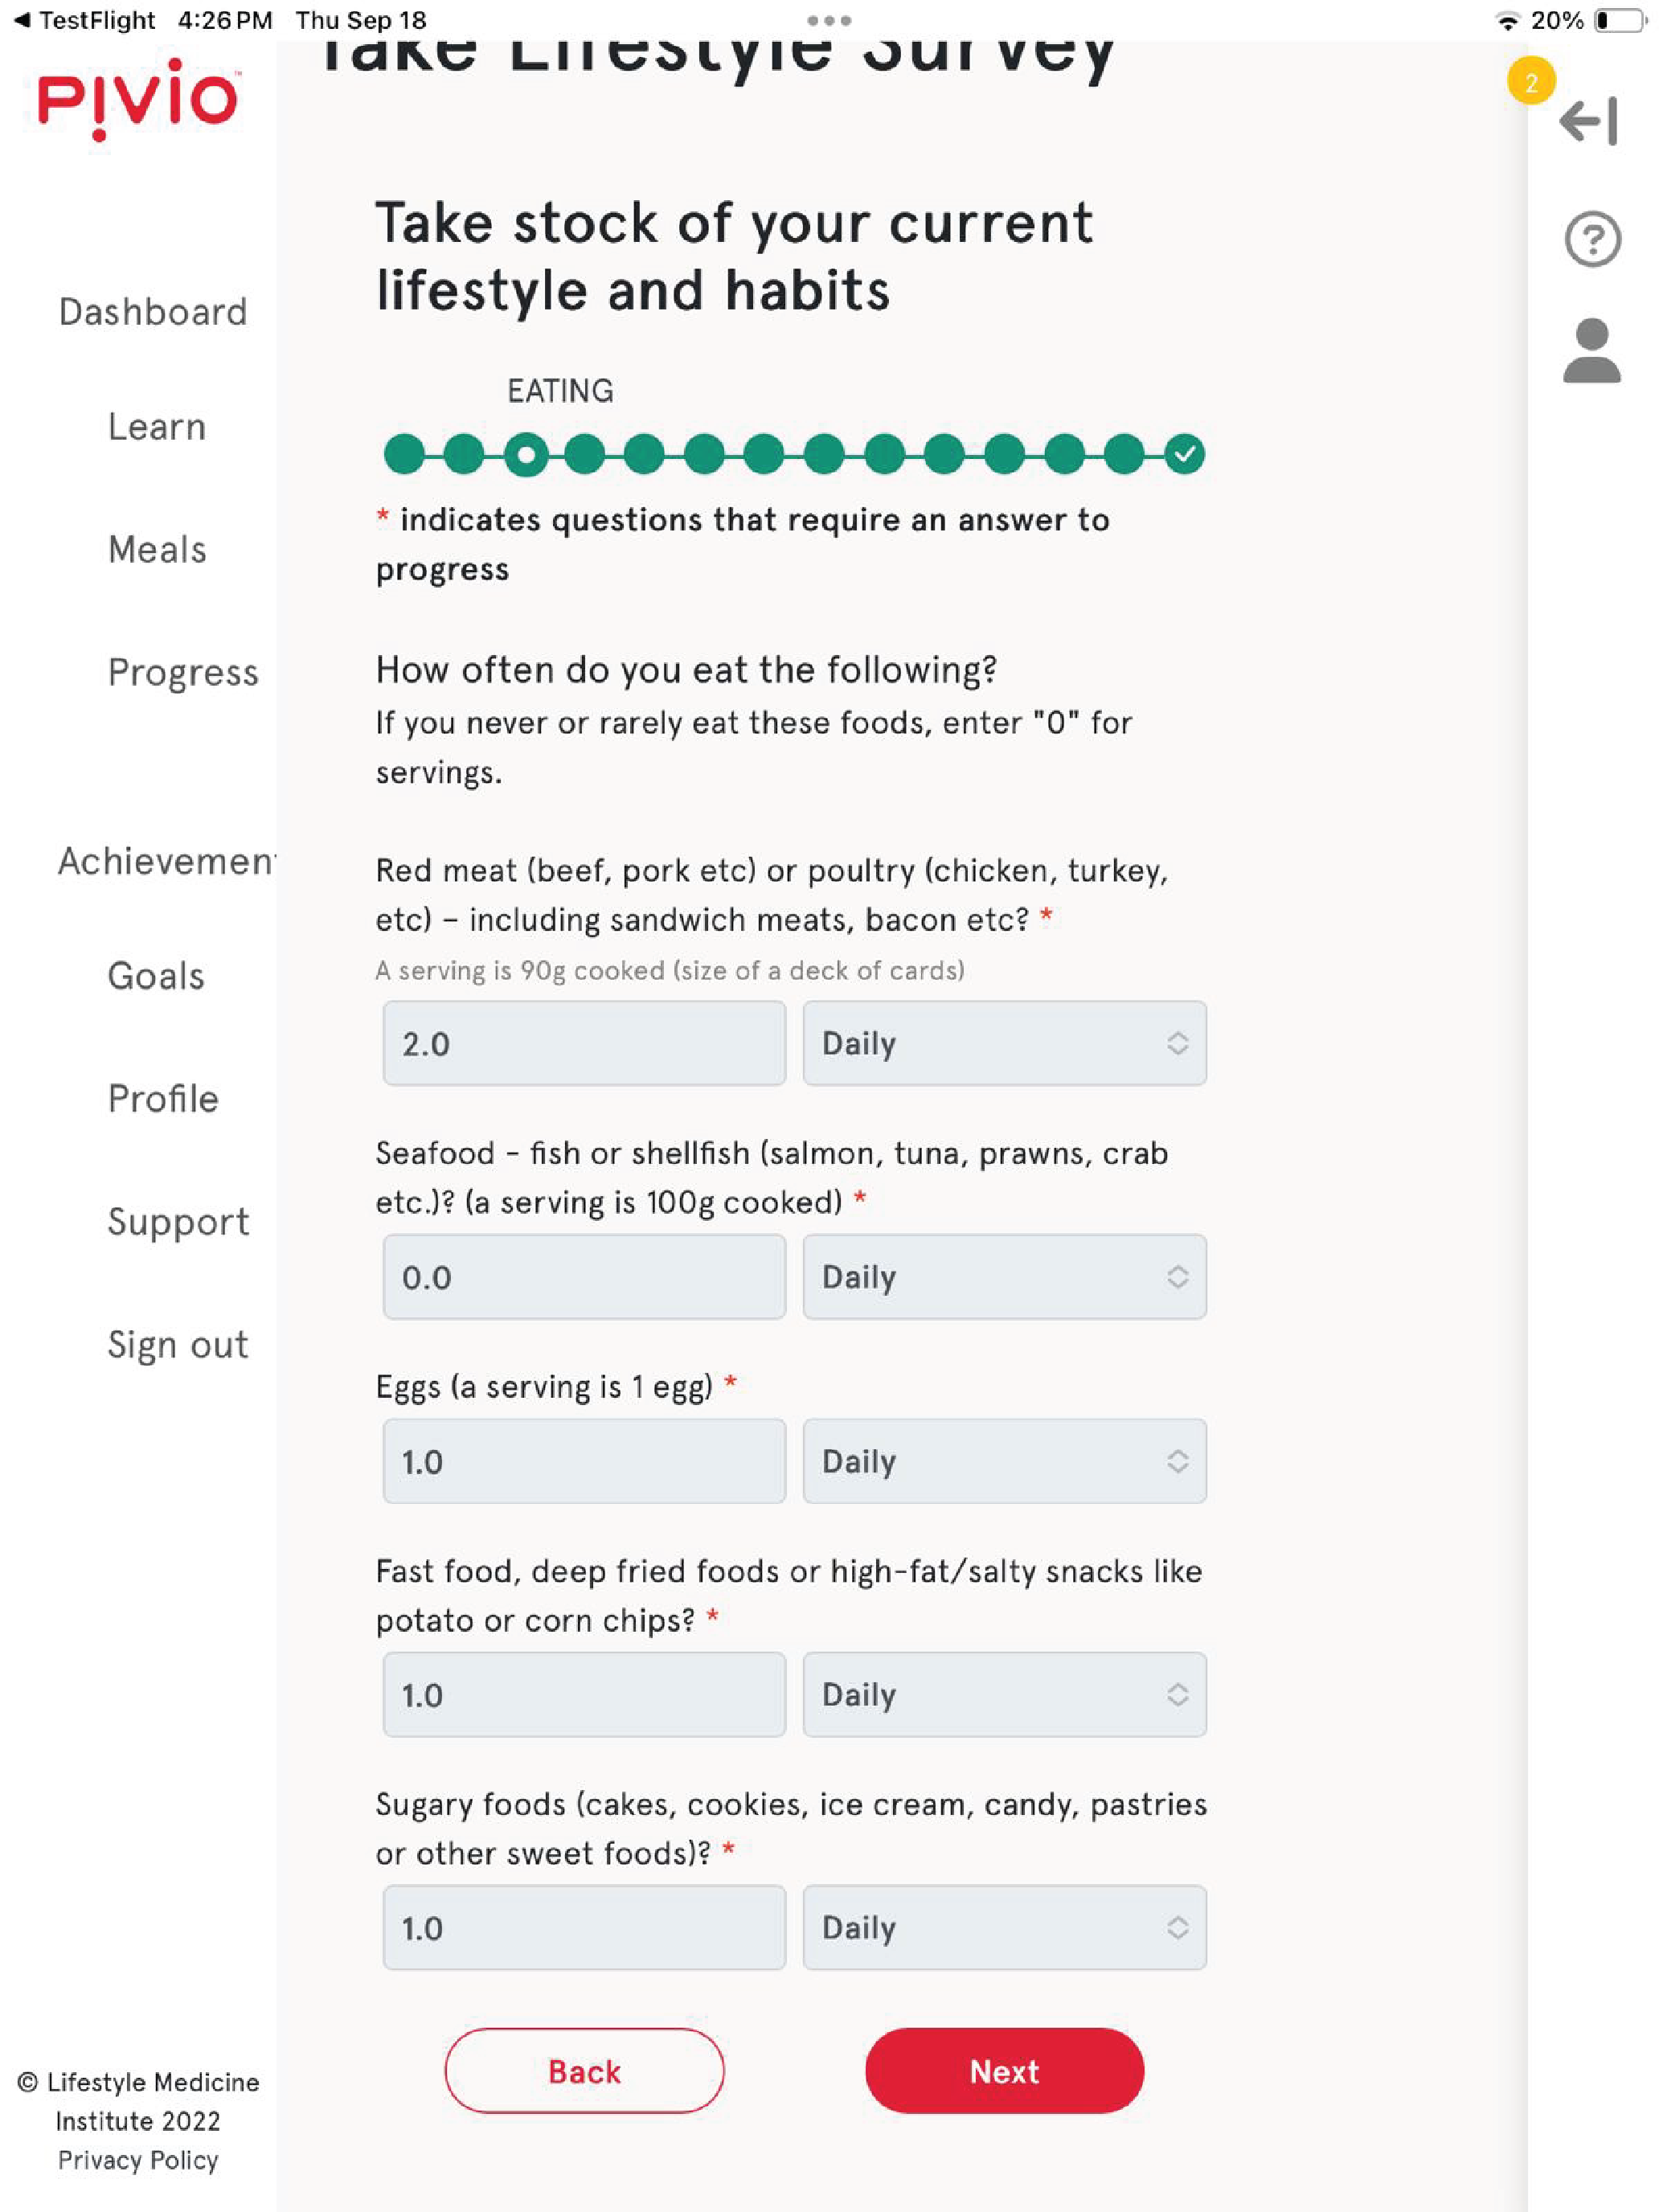Click the Pivio logo
Viewport: 1659px width, 2212px height.
tap(138, 99)
